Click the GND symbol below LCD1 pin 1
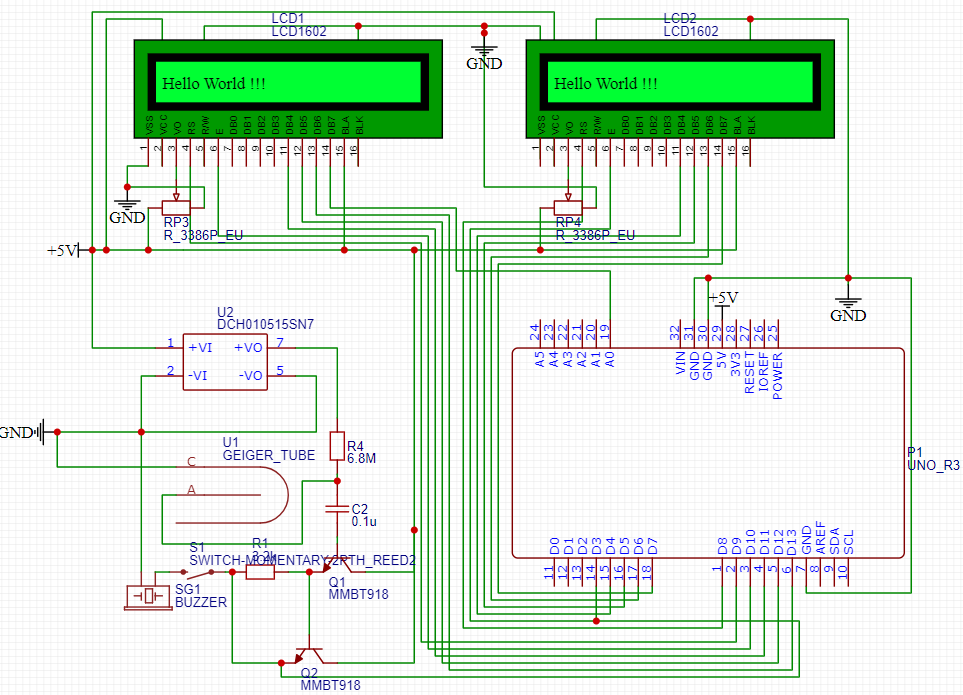 (127, 205)
